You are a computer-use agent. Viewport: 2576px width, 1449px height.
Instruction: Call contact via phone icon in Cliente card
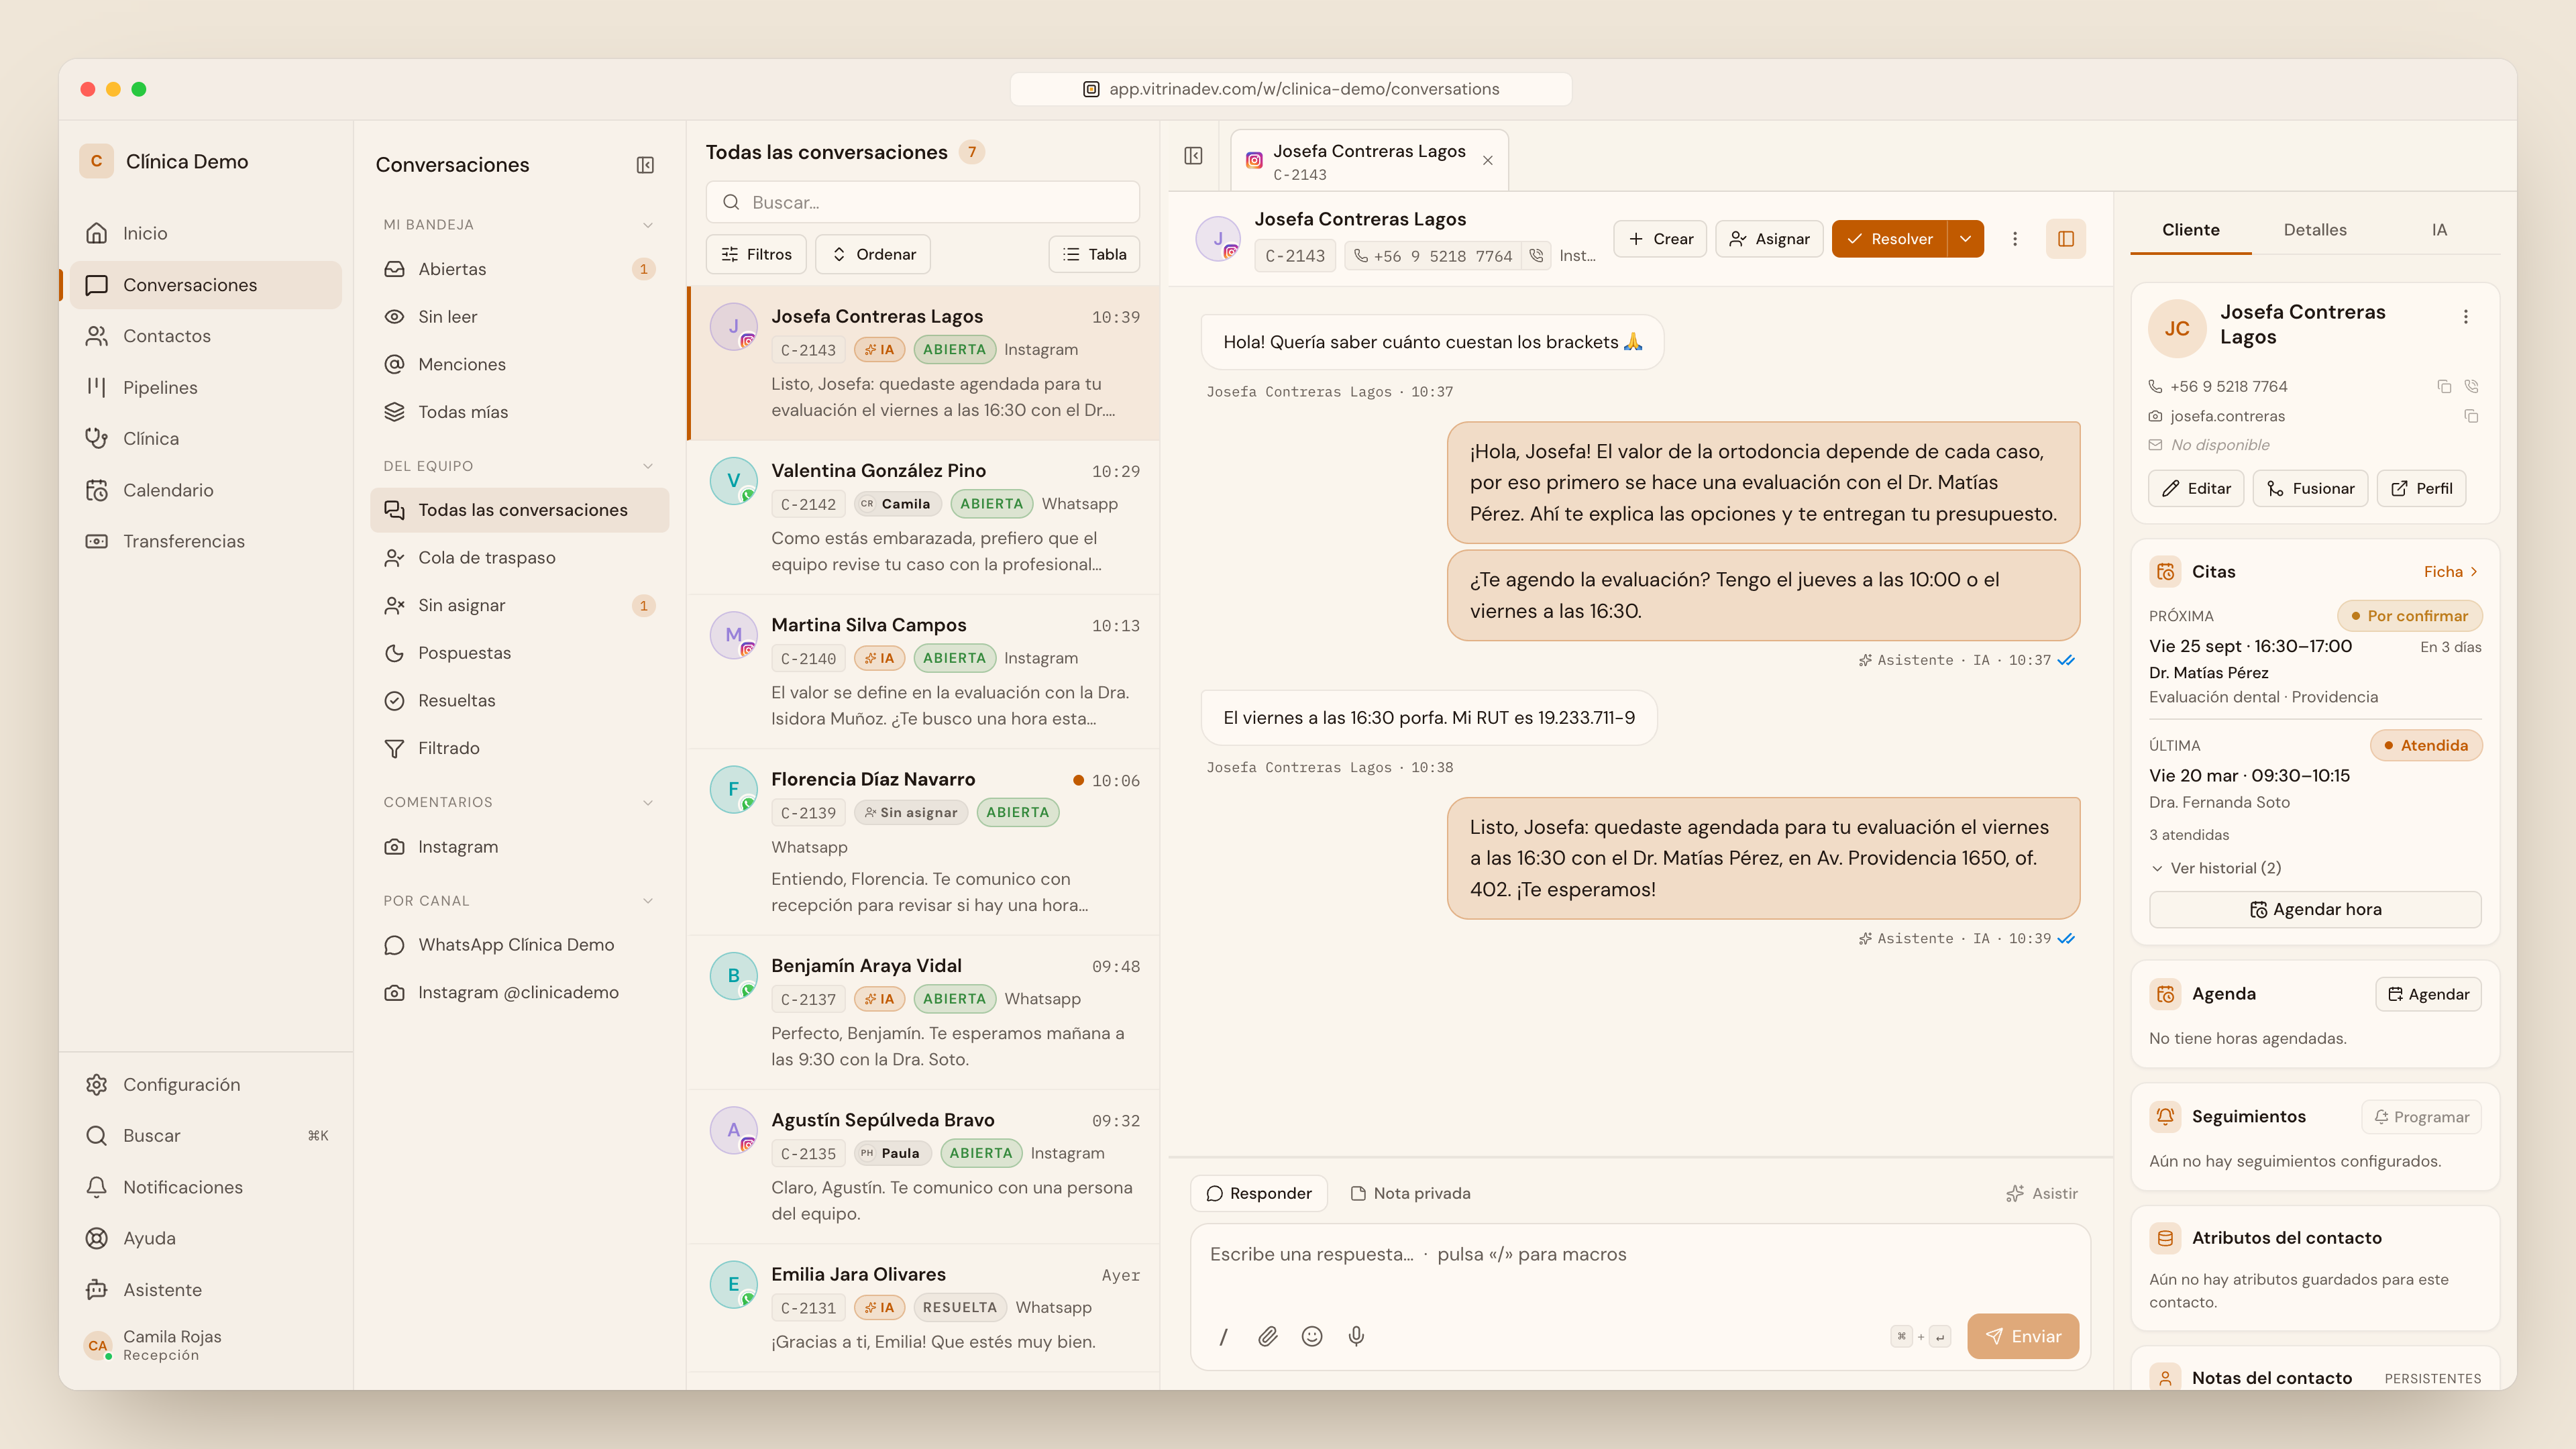(2471, 386)
